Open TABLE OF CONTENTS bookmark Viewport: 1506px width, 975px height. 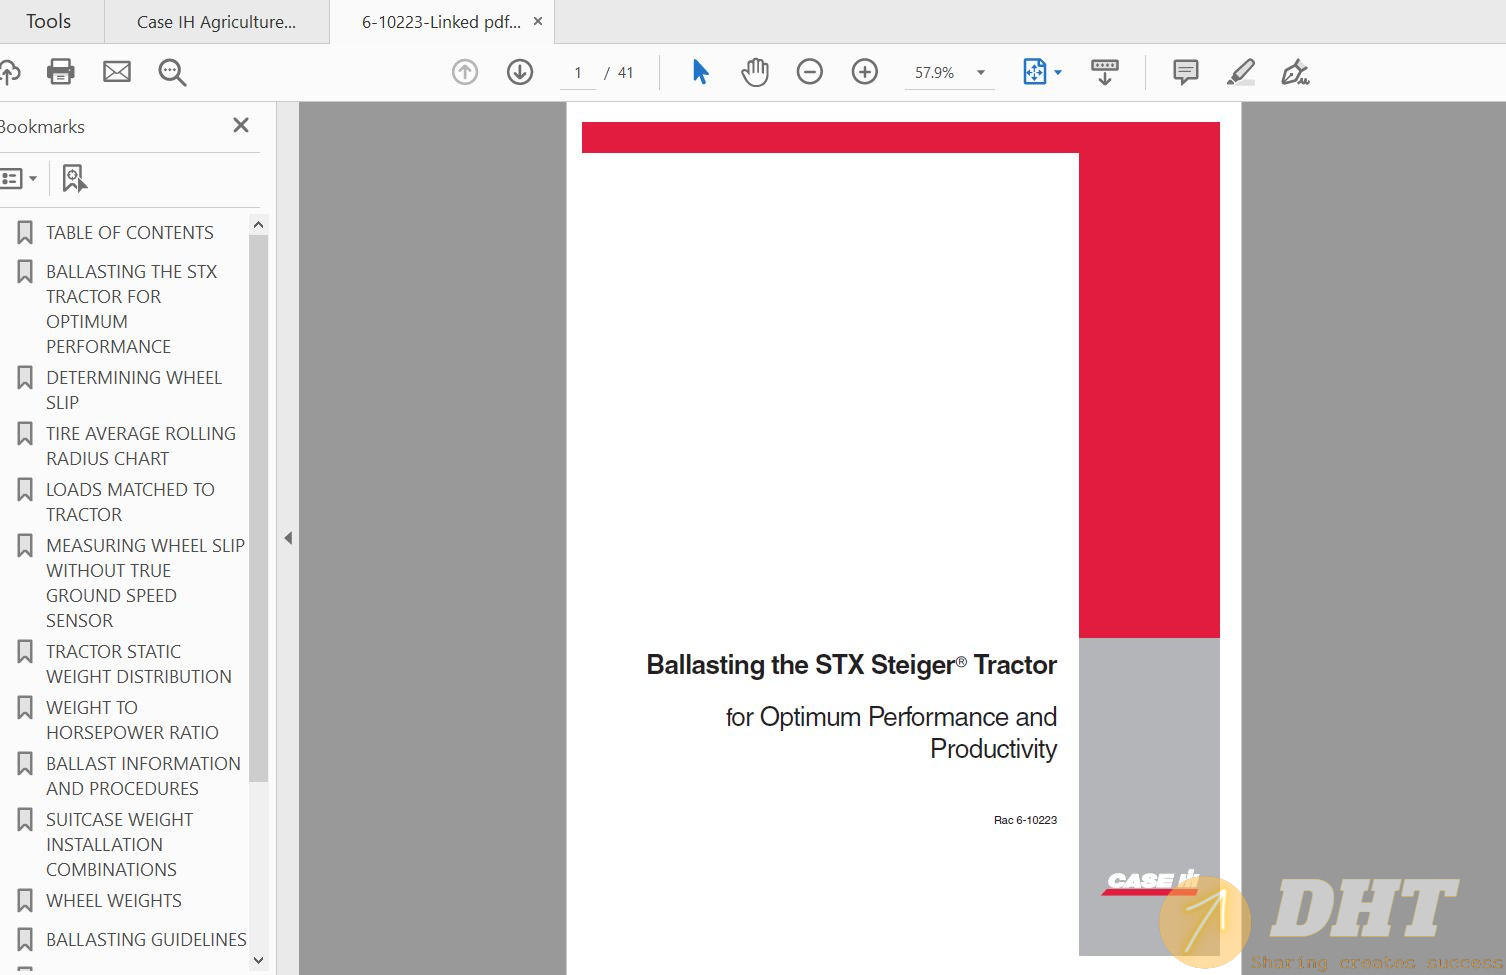point(130,233)
